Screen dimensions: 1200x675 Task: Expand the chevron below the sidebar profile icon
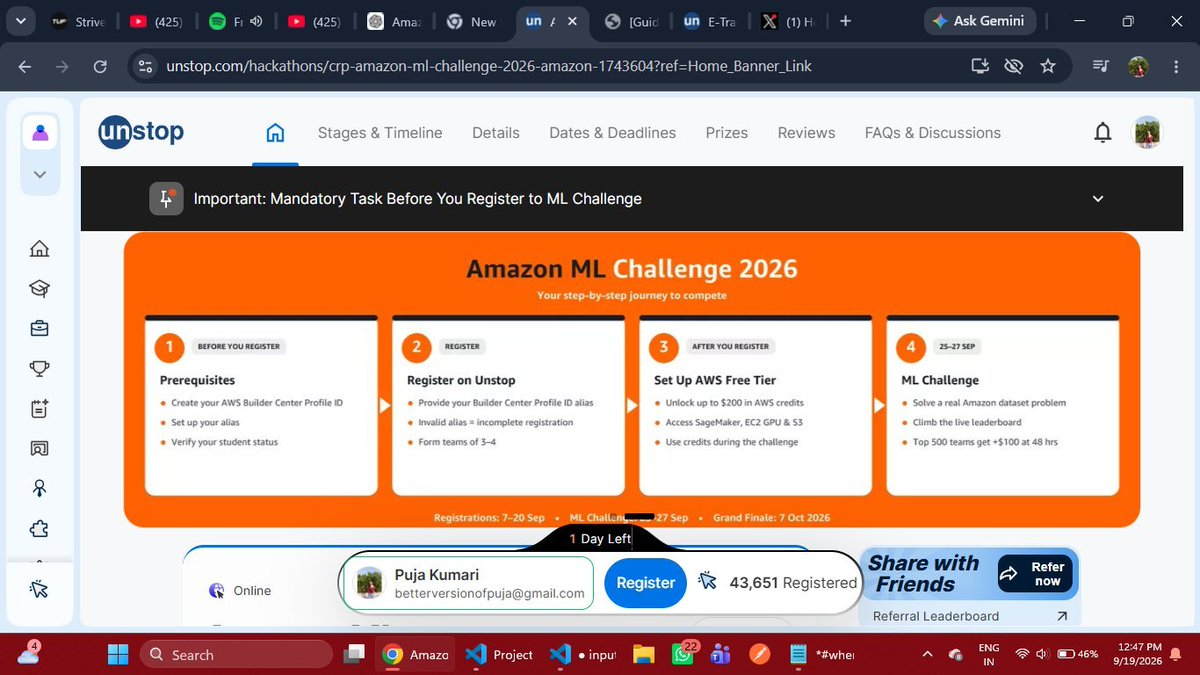click(40, 174)
